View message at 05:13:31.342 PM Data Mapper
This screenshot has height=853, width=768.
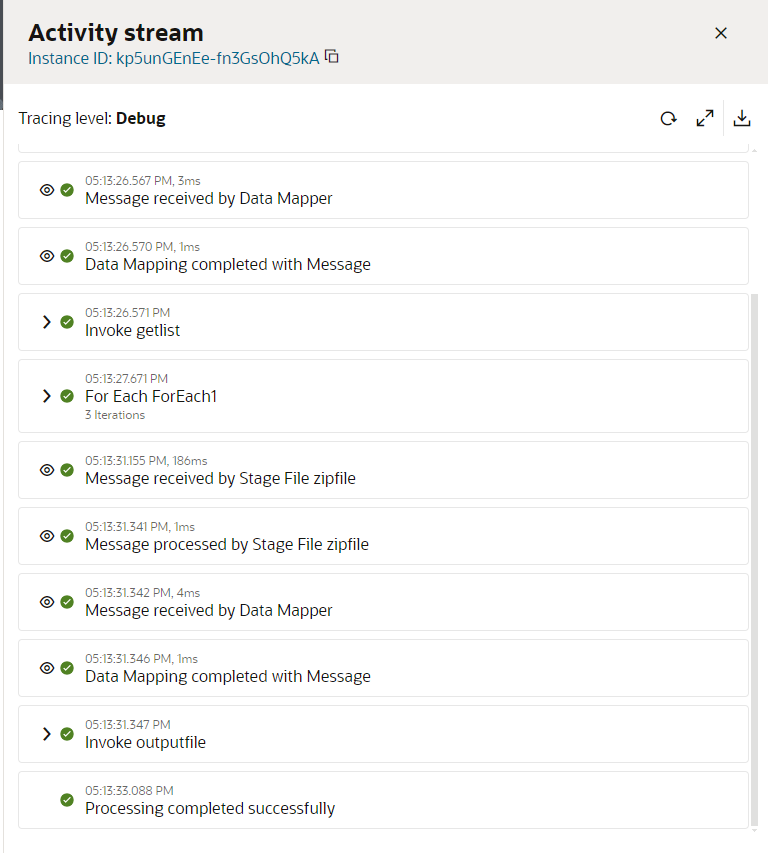click(47, 602)
